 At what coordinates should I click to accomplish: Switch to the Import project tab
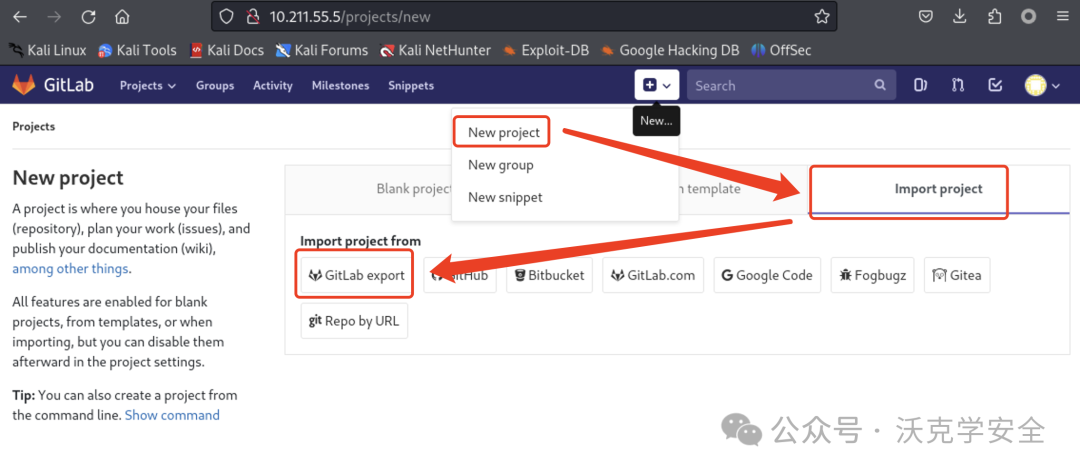pyautogui.click(x=938, y=189)
